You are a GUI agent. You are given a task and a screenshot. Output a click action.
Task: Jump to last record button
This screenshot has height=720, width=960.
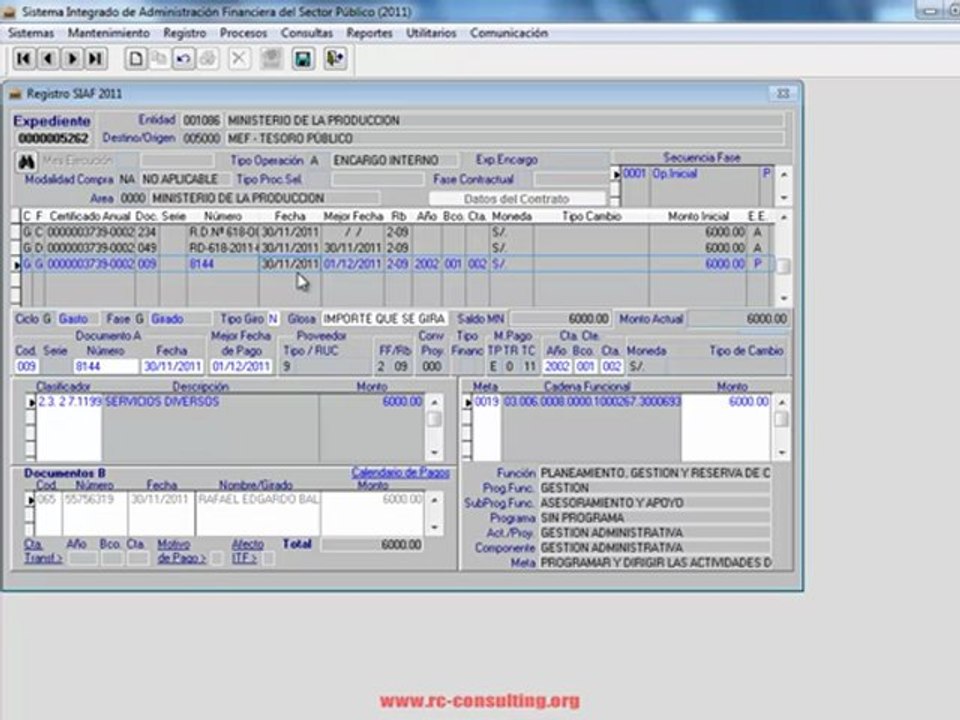tap(96, 59)
